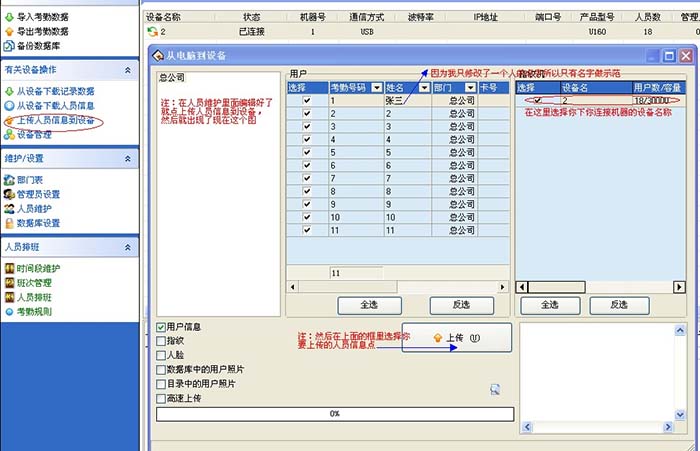Viewport: 700px width, 451px height.
Task: Click the 设备名 column header in device list
Action: (x=596, y=88)
